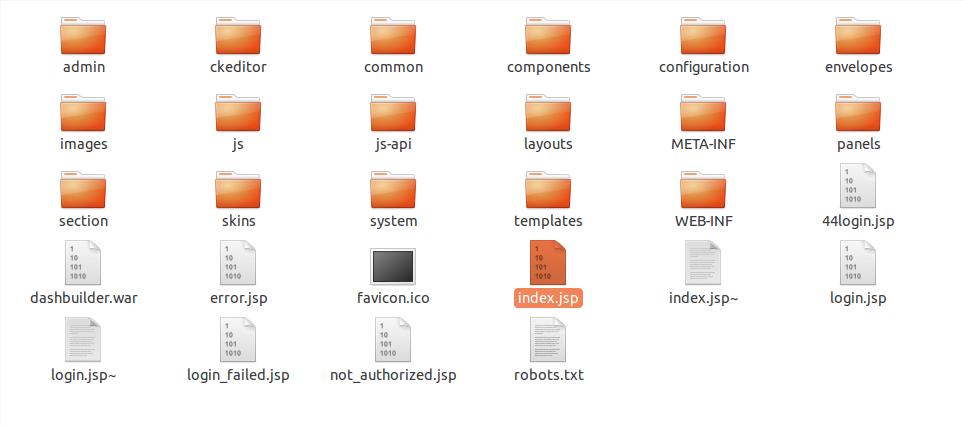Click the 'robots.txt' file name
Image resolution: width=963 pixels, height=426 pixels.
tap(548, 374)
